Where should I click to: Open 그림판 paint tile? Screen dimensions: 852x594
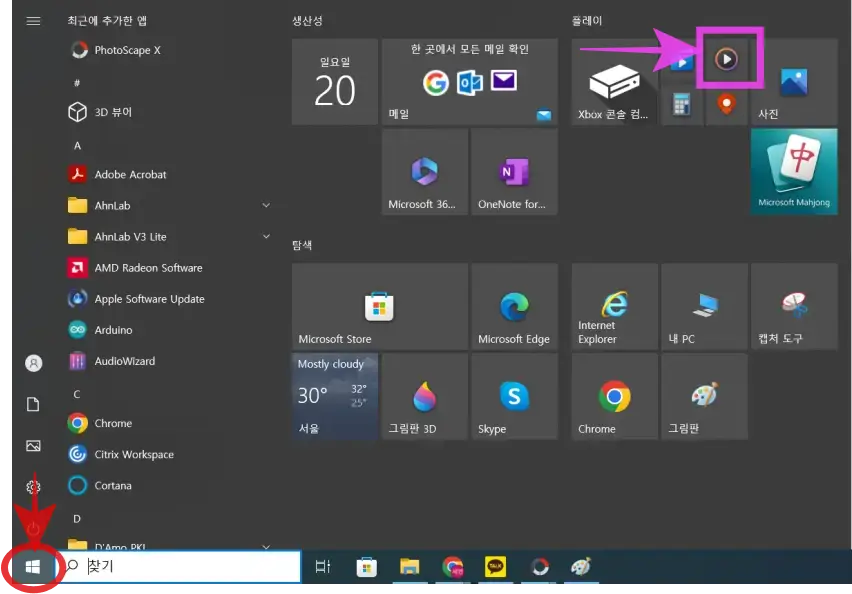coord(704,396)
